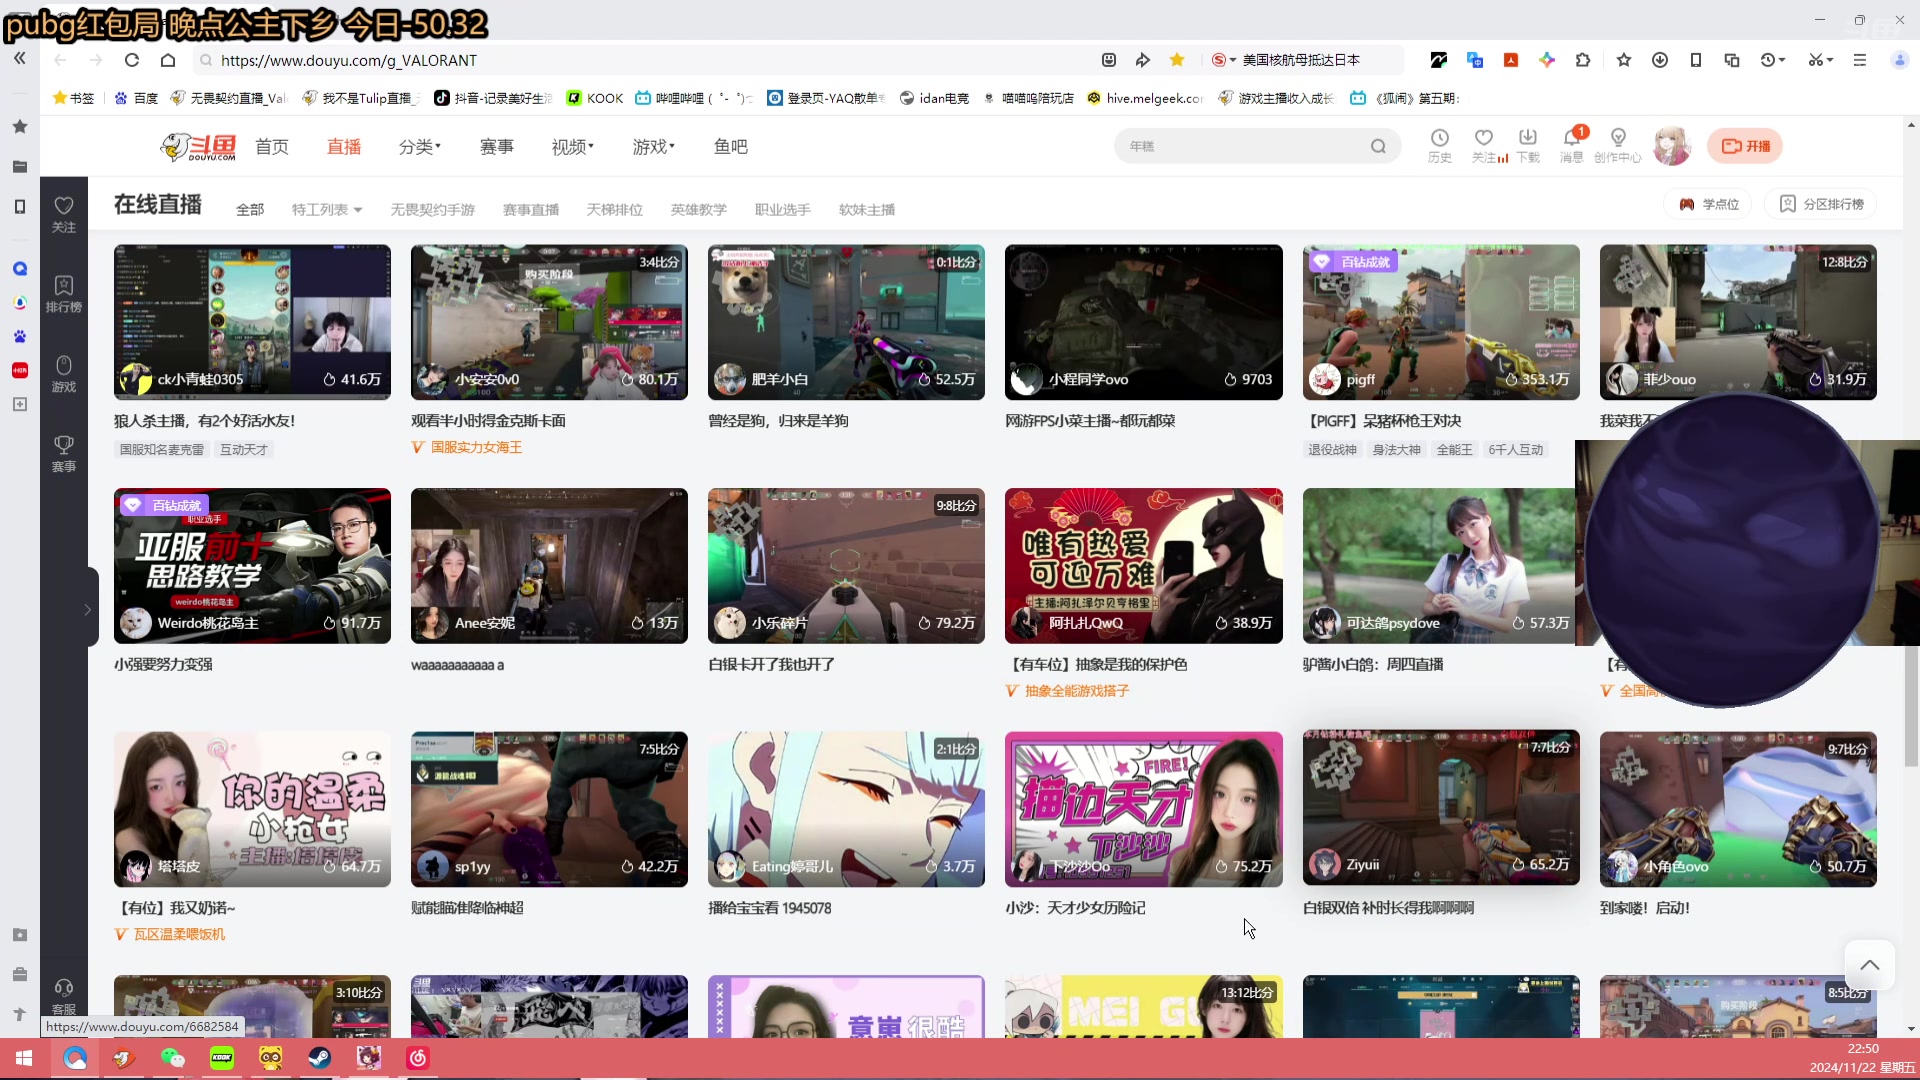
Task: Click the Douyu logo
Action: point(198,147)
